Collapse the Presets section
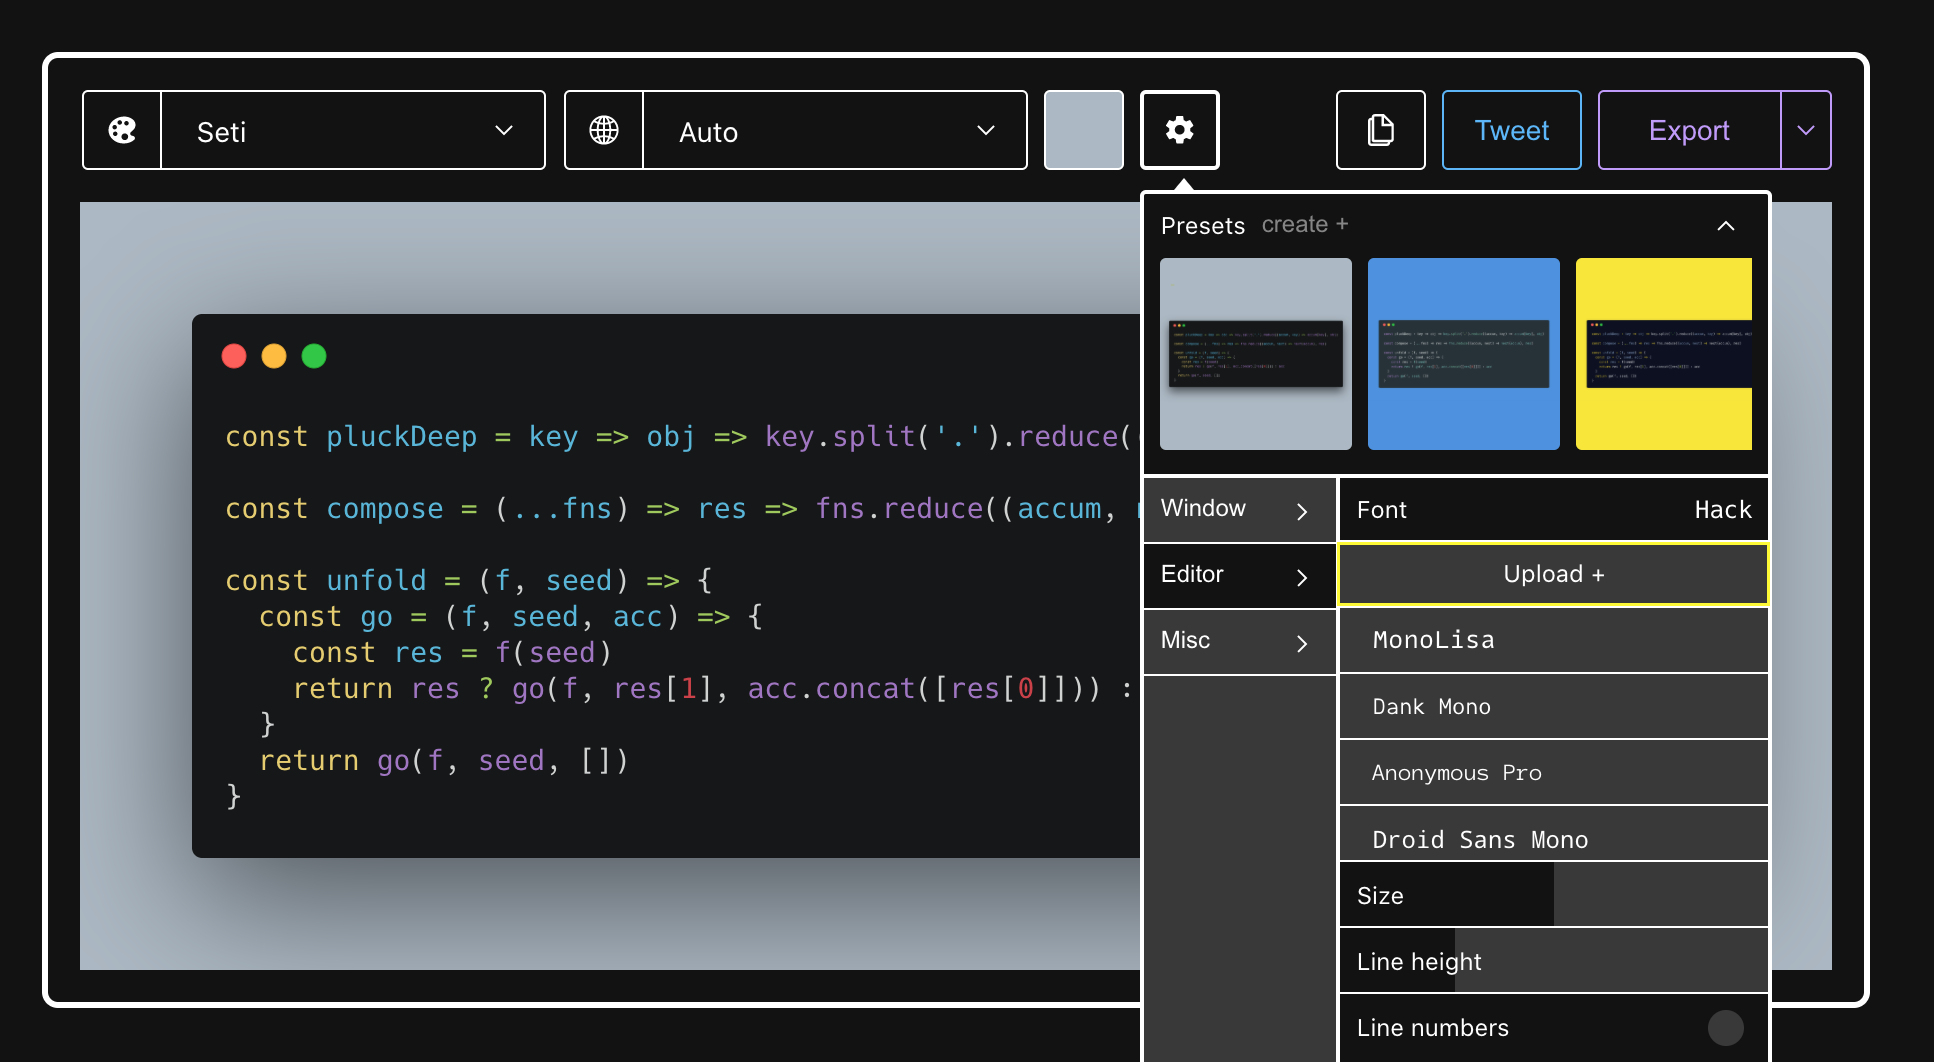 pos(1726,226)
